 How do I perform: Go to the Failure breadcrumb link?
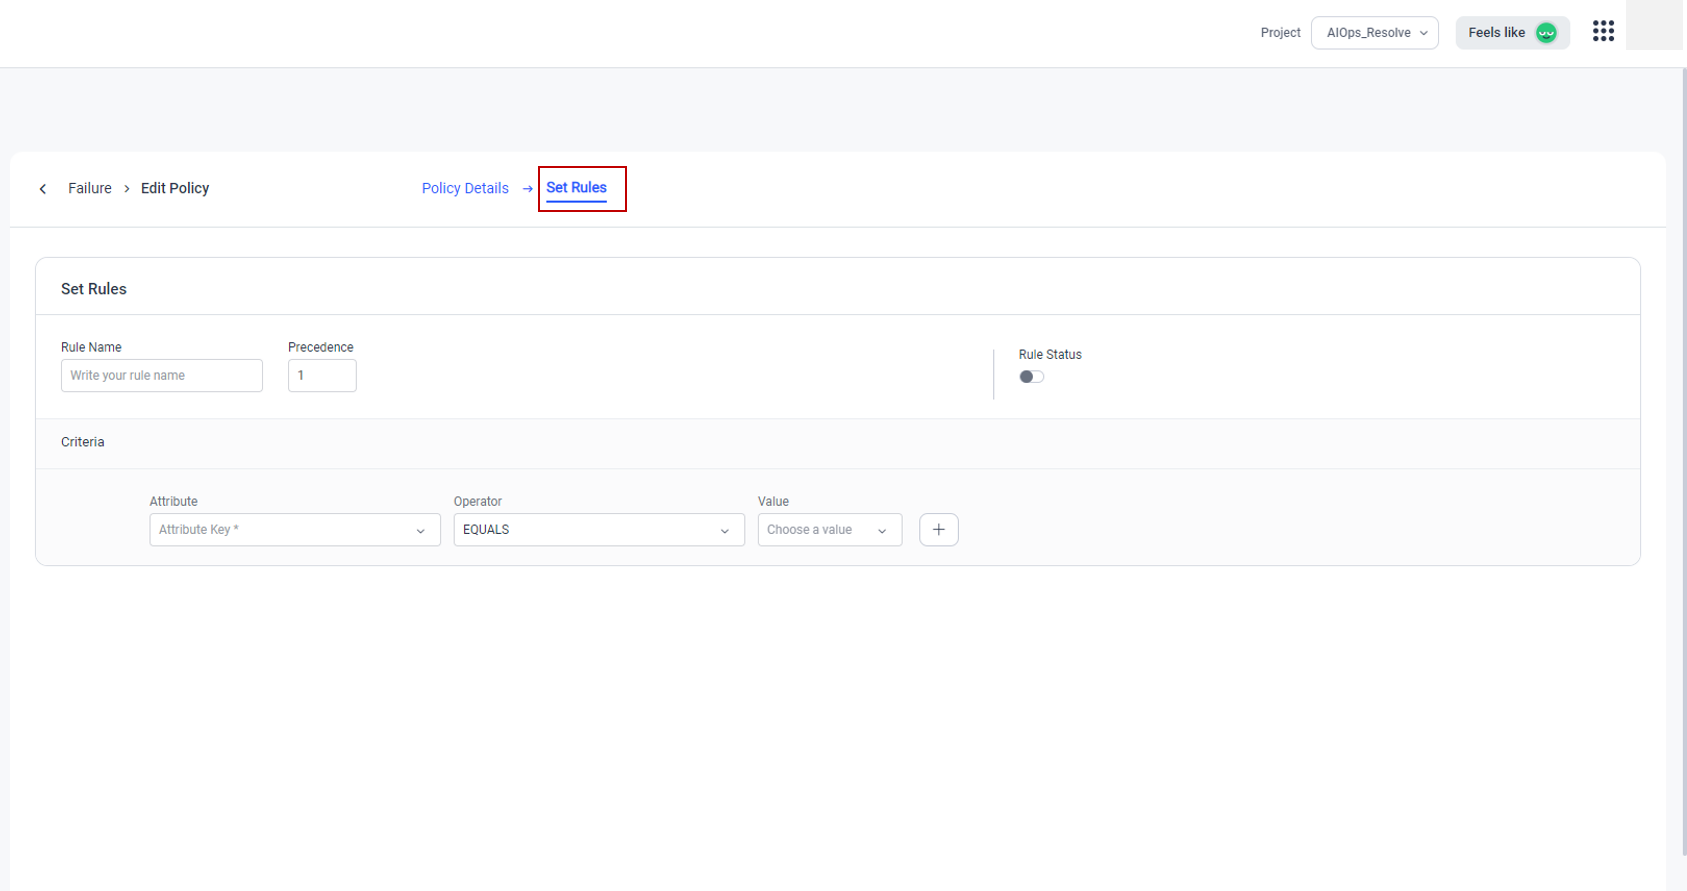(90, 189)
